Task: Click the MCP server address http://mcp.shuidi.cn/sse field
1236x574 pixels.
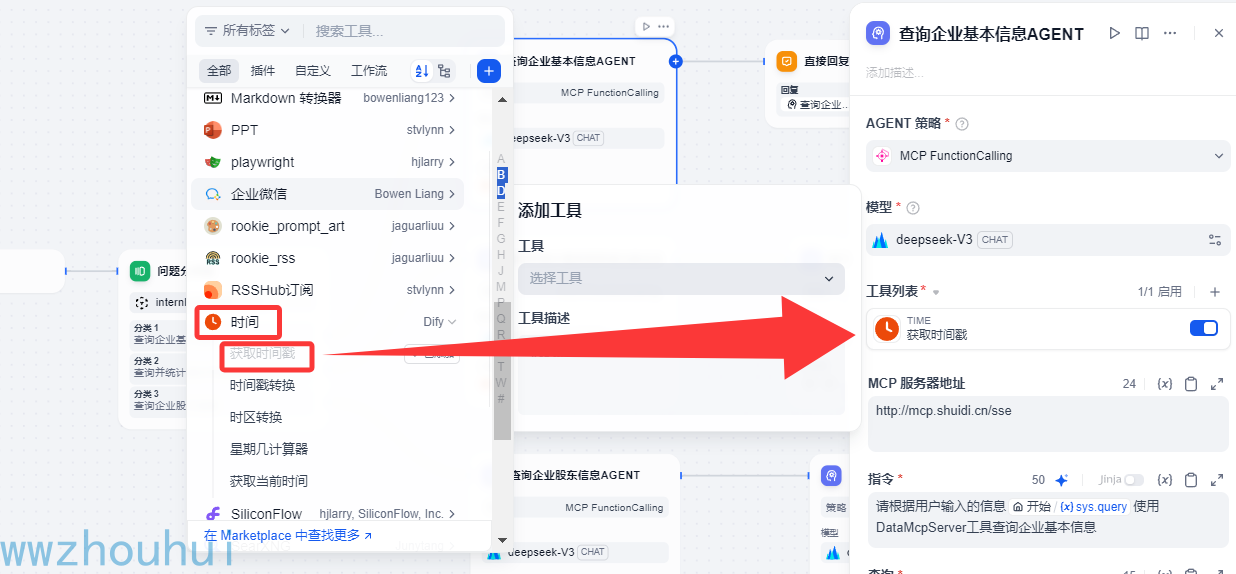Action: coord(1048,423)
